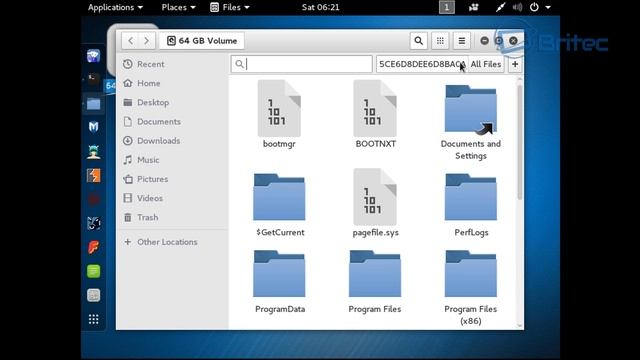
Task: Launch the red F Faraday icon in dock
Action: click(x=93, y=247)
